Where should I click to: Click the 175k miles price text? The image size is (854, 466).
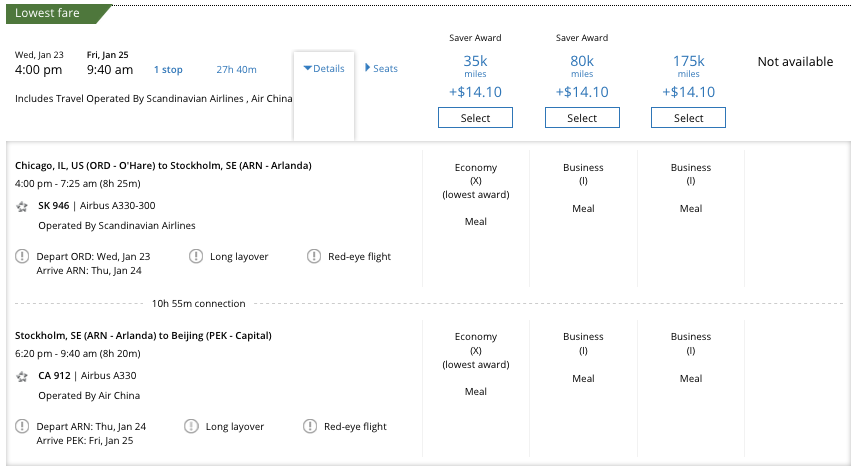click(688, 62)
